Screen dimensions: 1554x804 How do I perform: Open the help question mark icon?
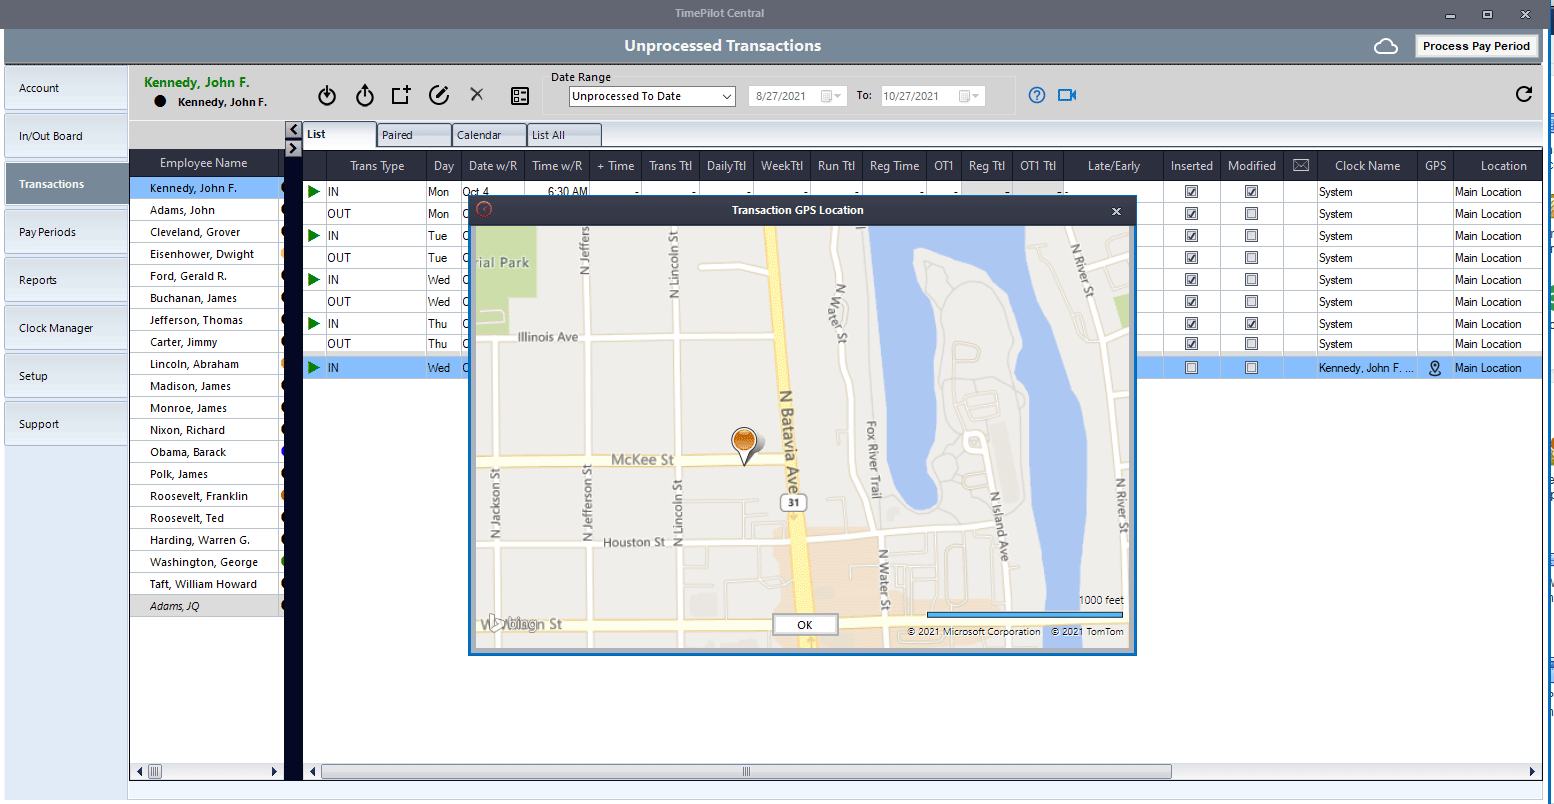(x=1037, y=95)
